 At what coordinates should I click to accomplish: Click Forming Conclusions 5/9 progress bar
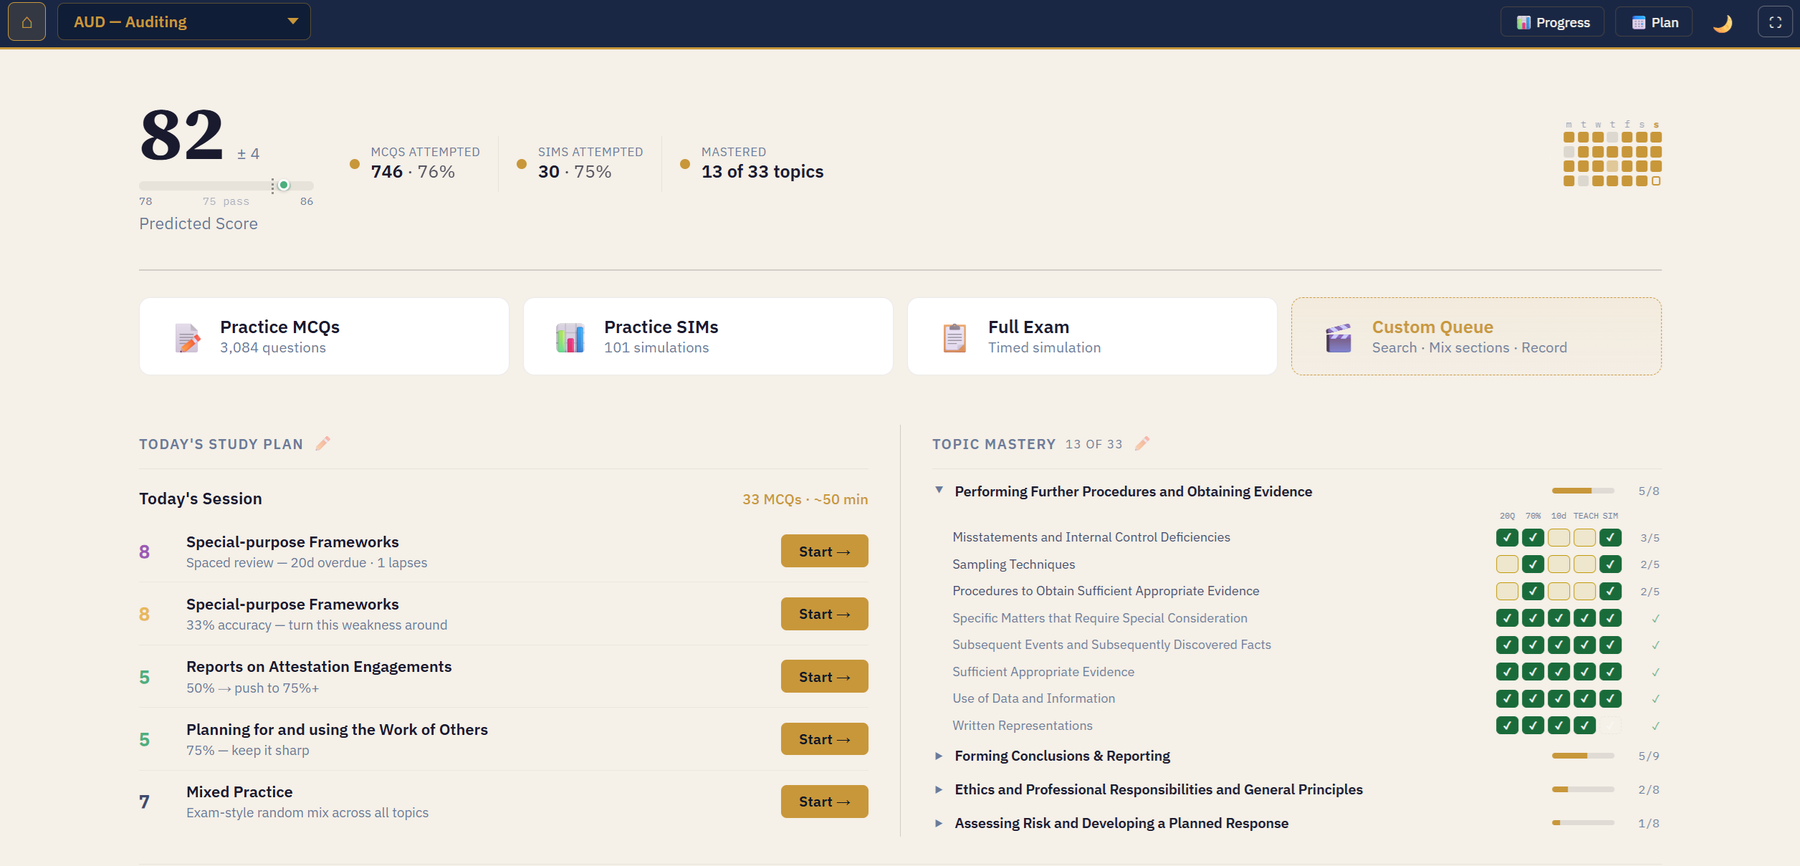click(x=1583, y=756)
